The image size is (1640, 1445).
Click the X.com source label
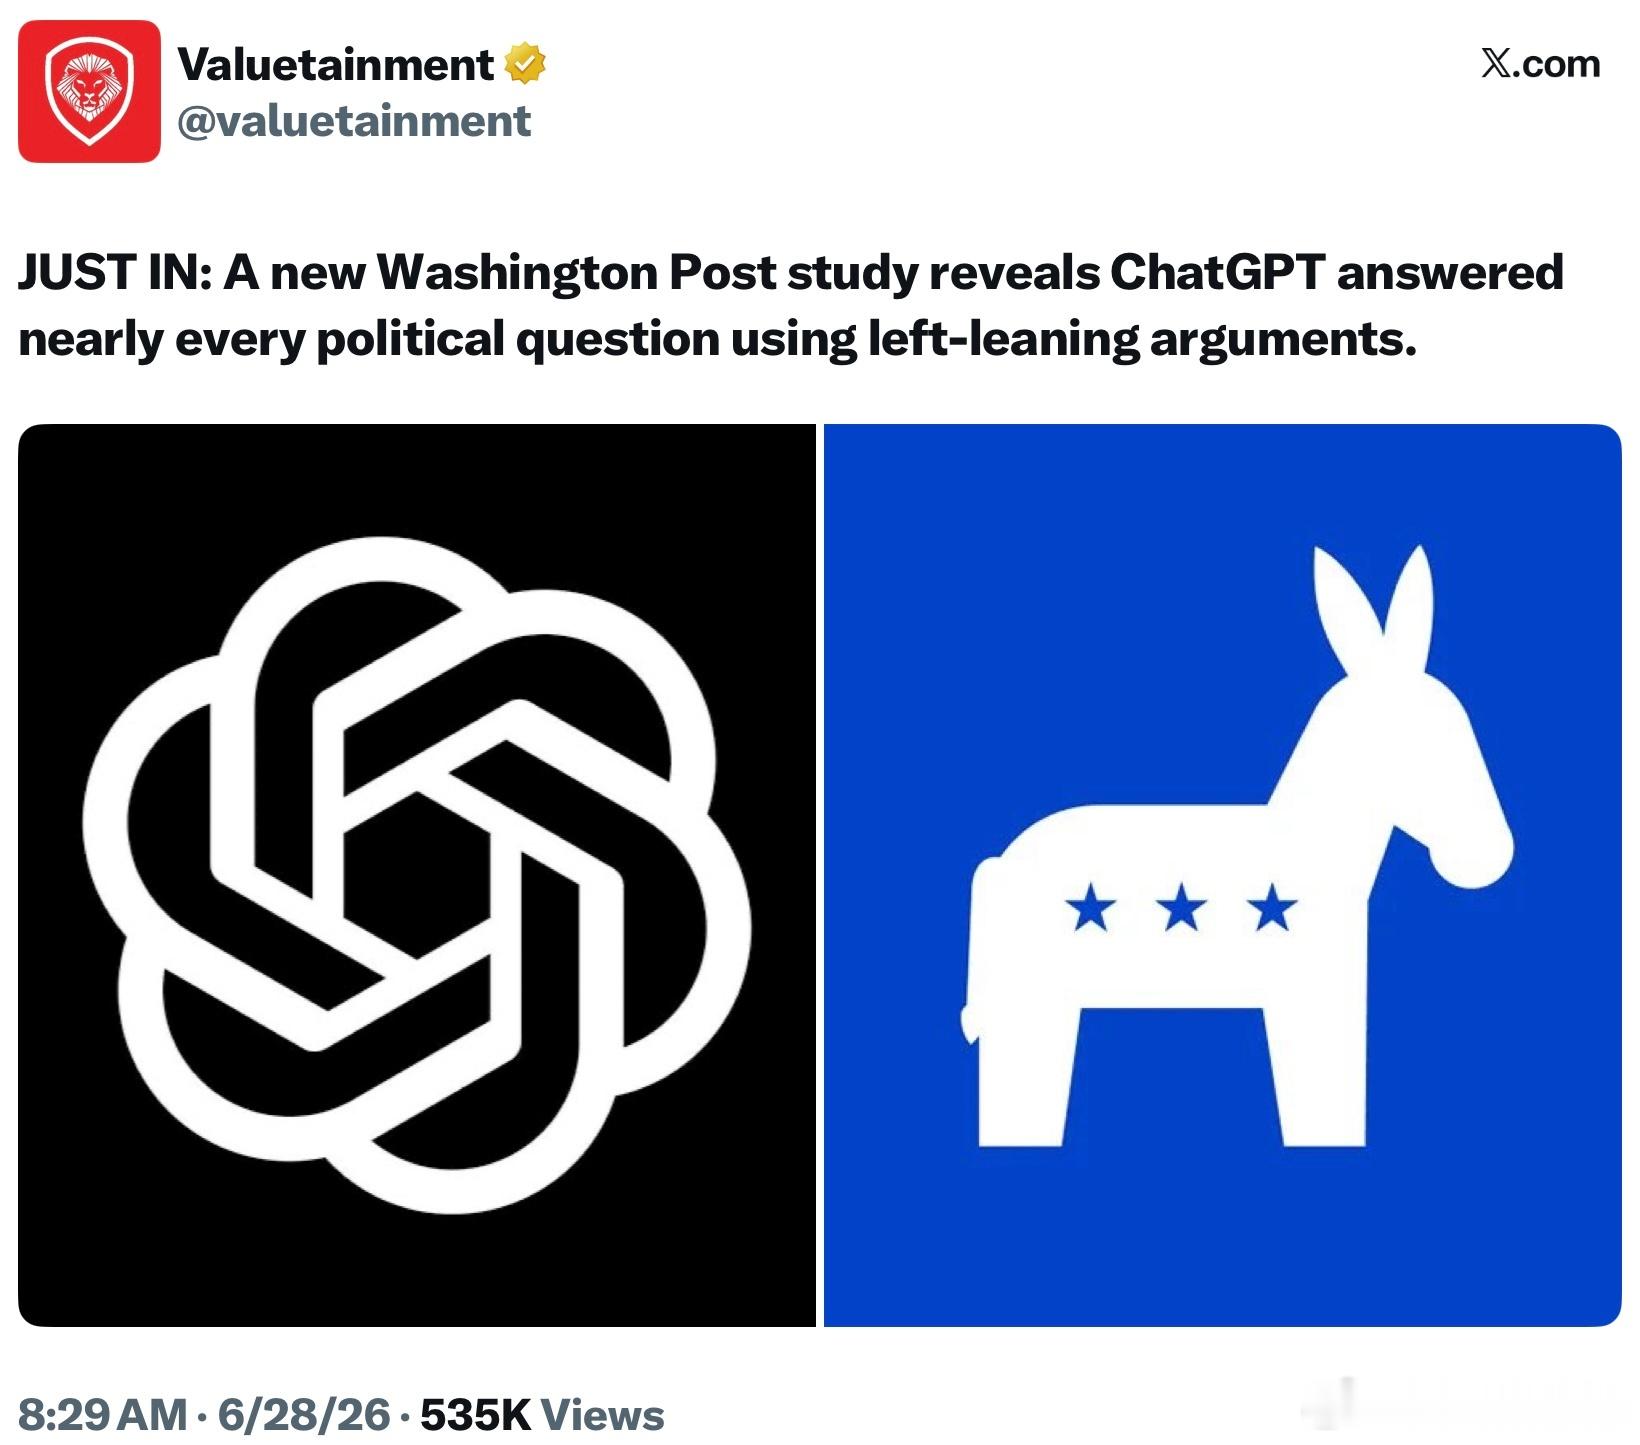[1540, 64]
